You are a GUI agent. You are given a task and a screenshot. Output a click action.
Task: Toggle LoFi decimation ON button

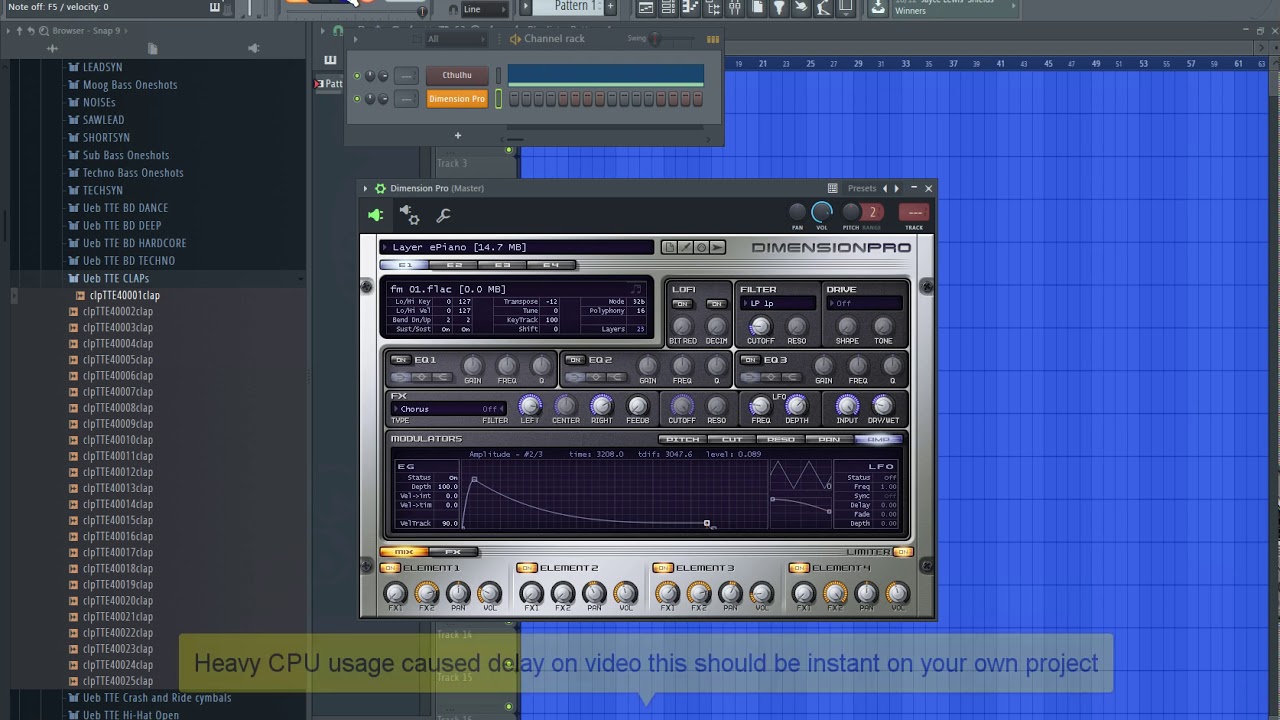pos(716,304)
